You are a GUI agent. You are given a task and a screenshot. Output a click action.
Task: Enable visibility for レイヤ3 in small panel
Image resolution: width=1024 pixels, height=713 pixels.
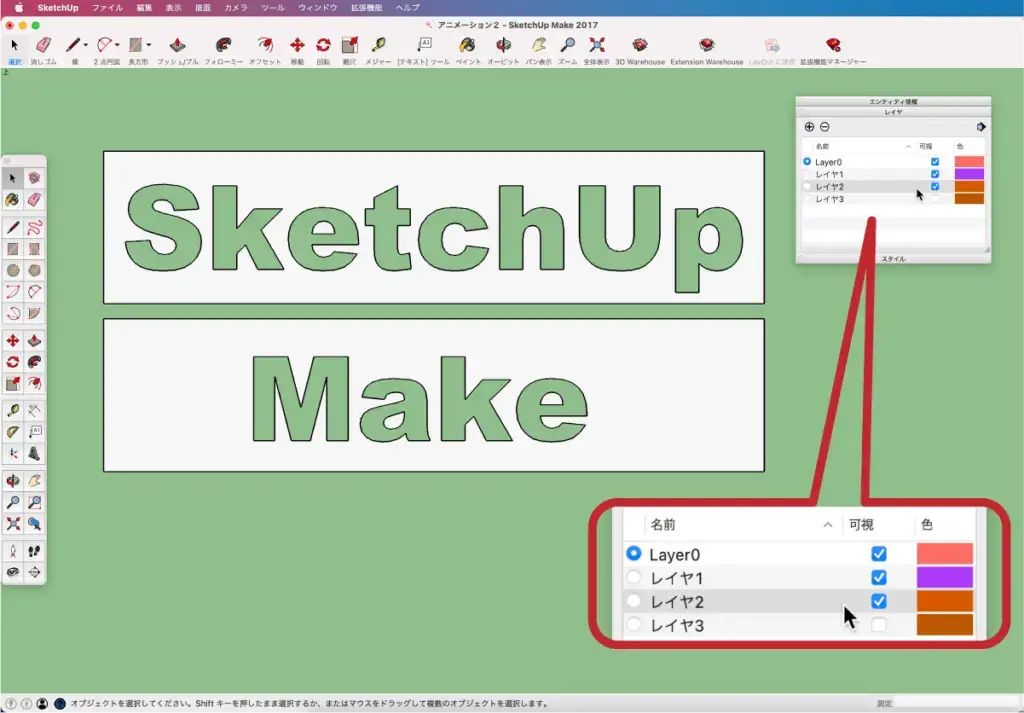[x=935, y=199]
